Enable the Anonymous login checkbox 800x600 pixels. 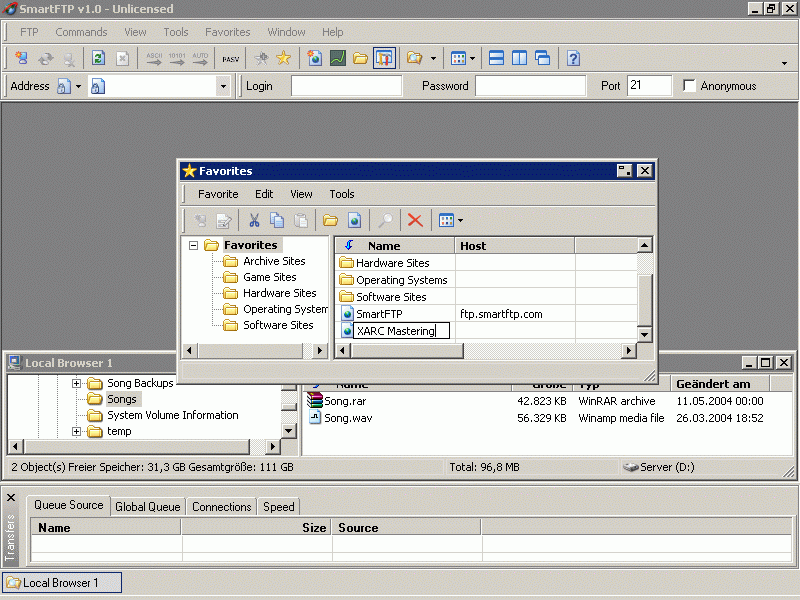(689, 86)
